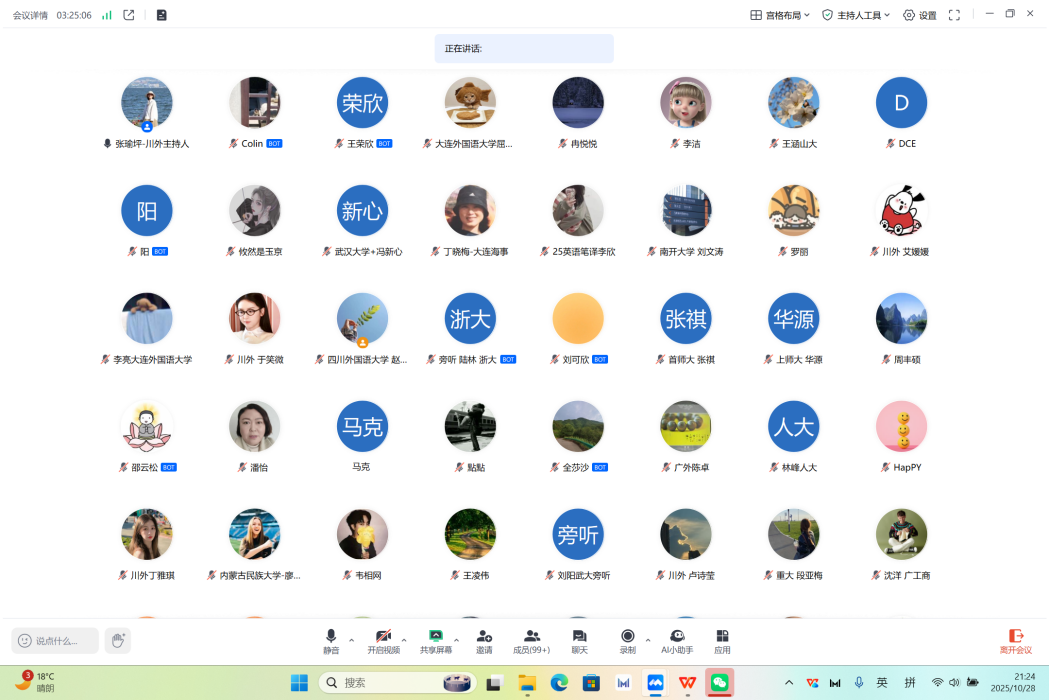
Task: Click 会议详情 meeting details
Action: coord(30,15)
